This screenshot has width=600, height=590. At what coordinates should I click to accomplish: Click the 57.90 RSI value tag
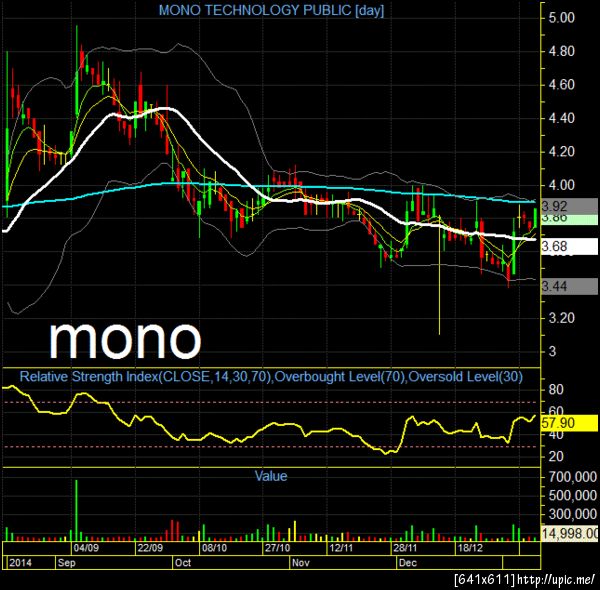tap(569, 423)
